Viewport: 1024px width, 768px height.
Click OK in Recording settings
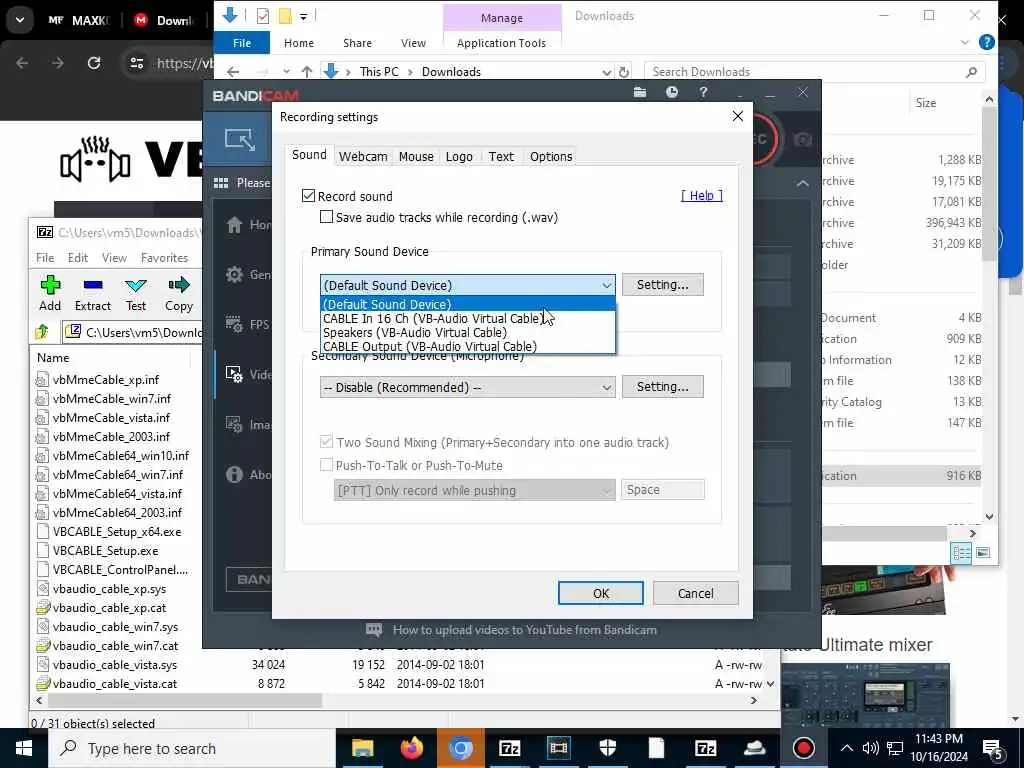[601, 593]
